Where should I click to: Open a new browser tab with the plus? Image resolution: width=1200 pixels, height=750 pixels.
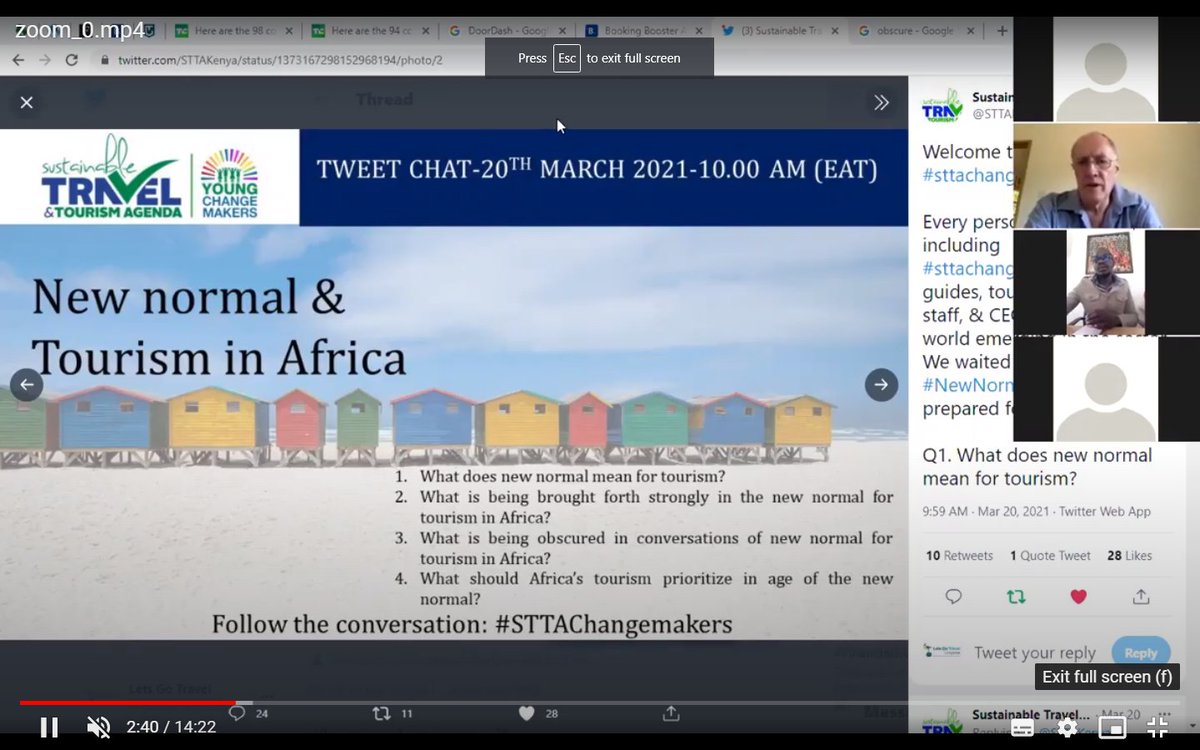click(1002, 30)
